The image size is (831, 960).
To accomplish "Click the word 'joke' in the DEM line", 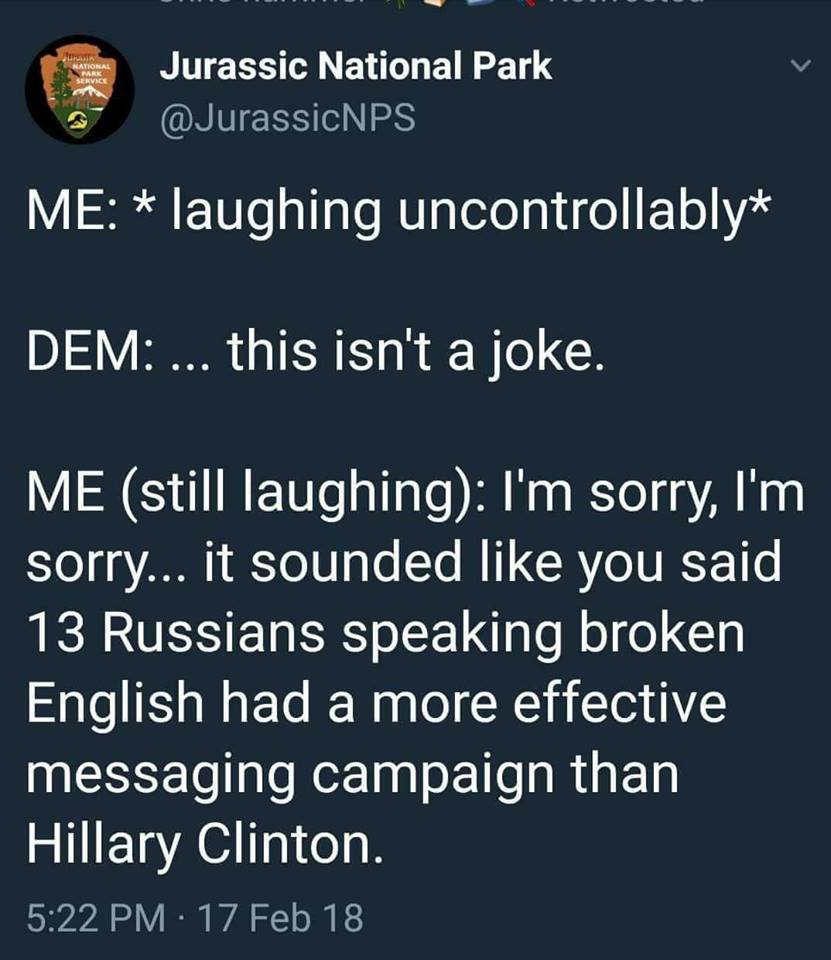I will click(541, 353).
